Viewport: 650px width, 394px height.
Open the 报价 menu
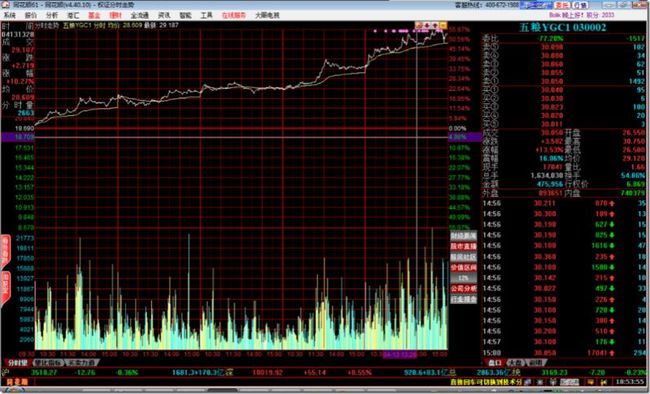click(31, 15)
